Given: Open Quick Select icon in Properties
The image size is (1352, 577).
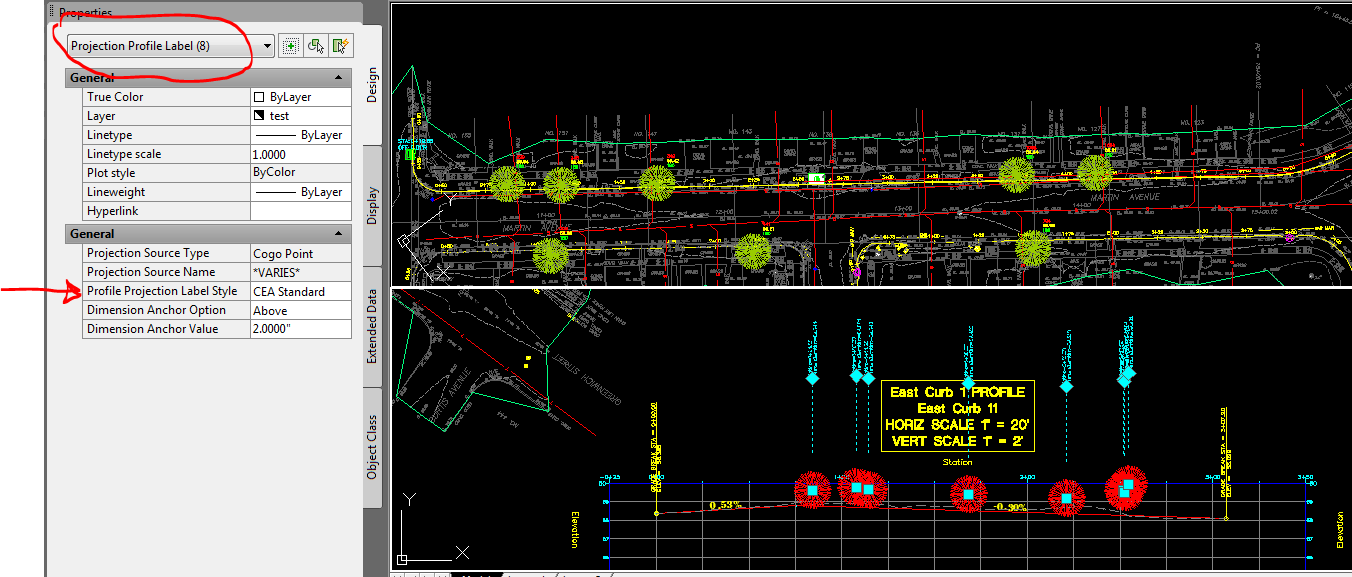Looking at the screenshot, I should point(341,46).
